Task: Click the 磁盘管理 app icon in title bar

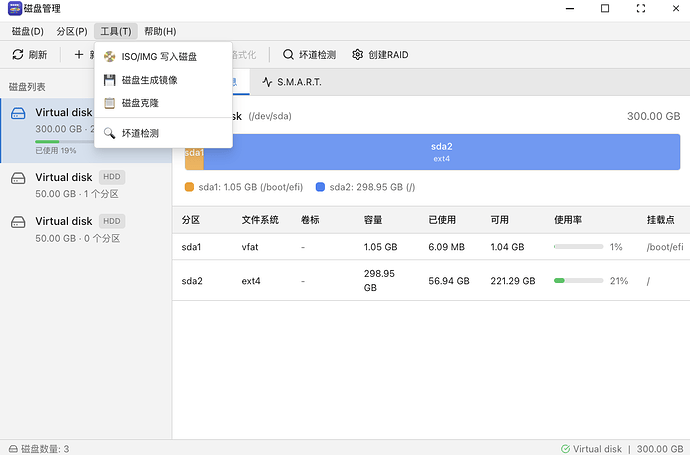Action: pyautogui.click(x=13, y=9)
